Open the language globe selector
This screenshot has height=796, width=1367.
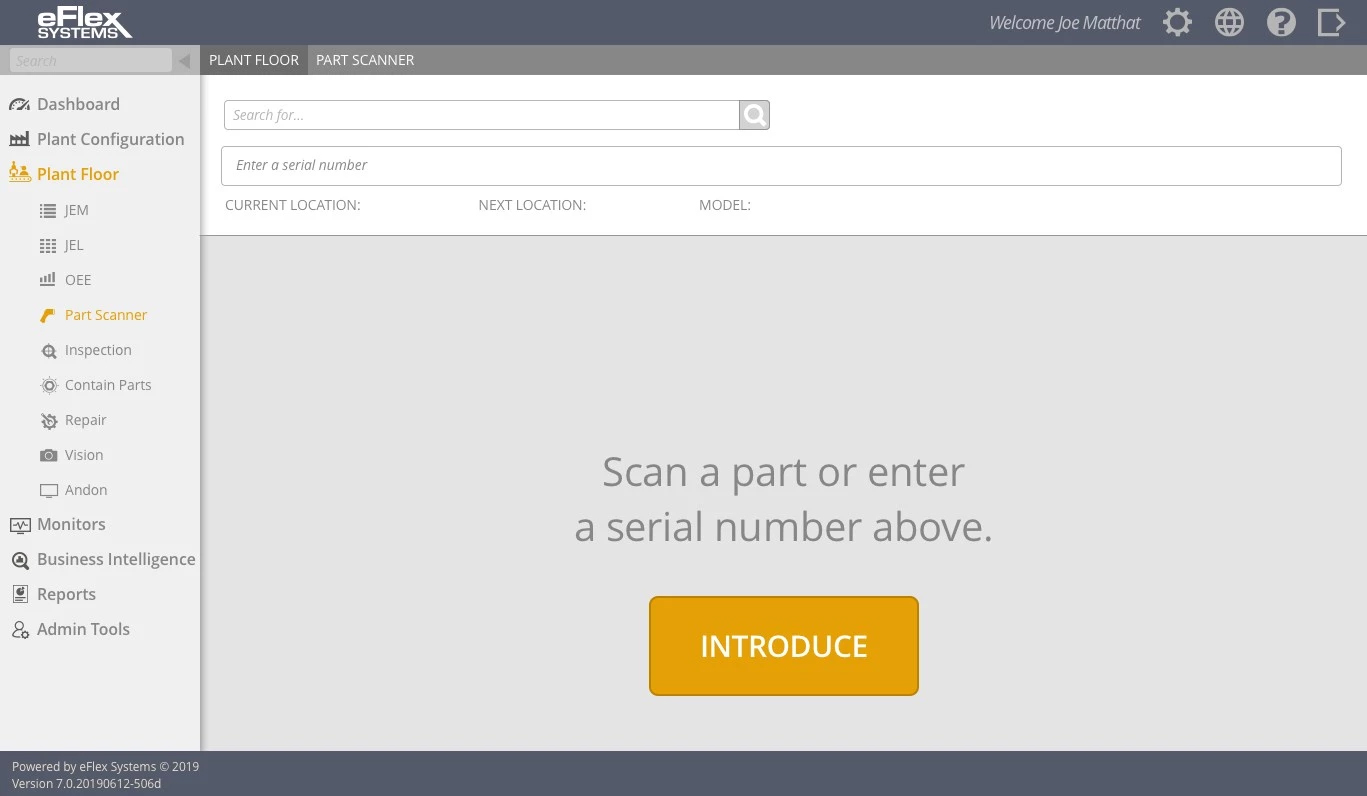click(x=1229, y=22)
